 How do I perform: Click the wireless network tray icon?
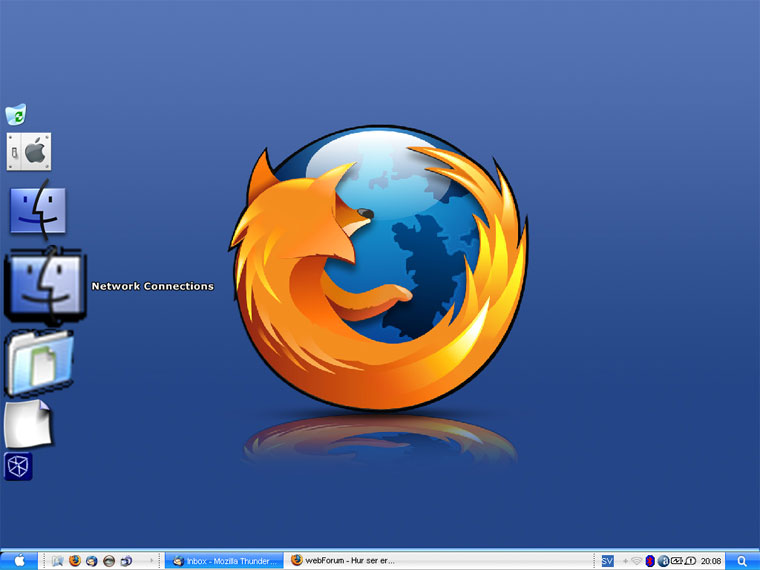pyautogui.click(x=636, y=561)
